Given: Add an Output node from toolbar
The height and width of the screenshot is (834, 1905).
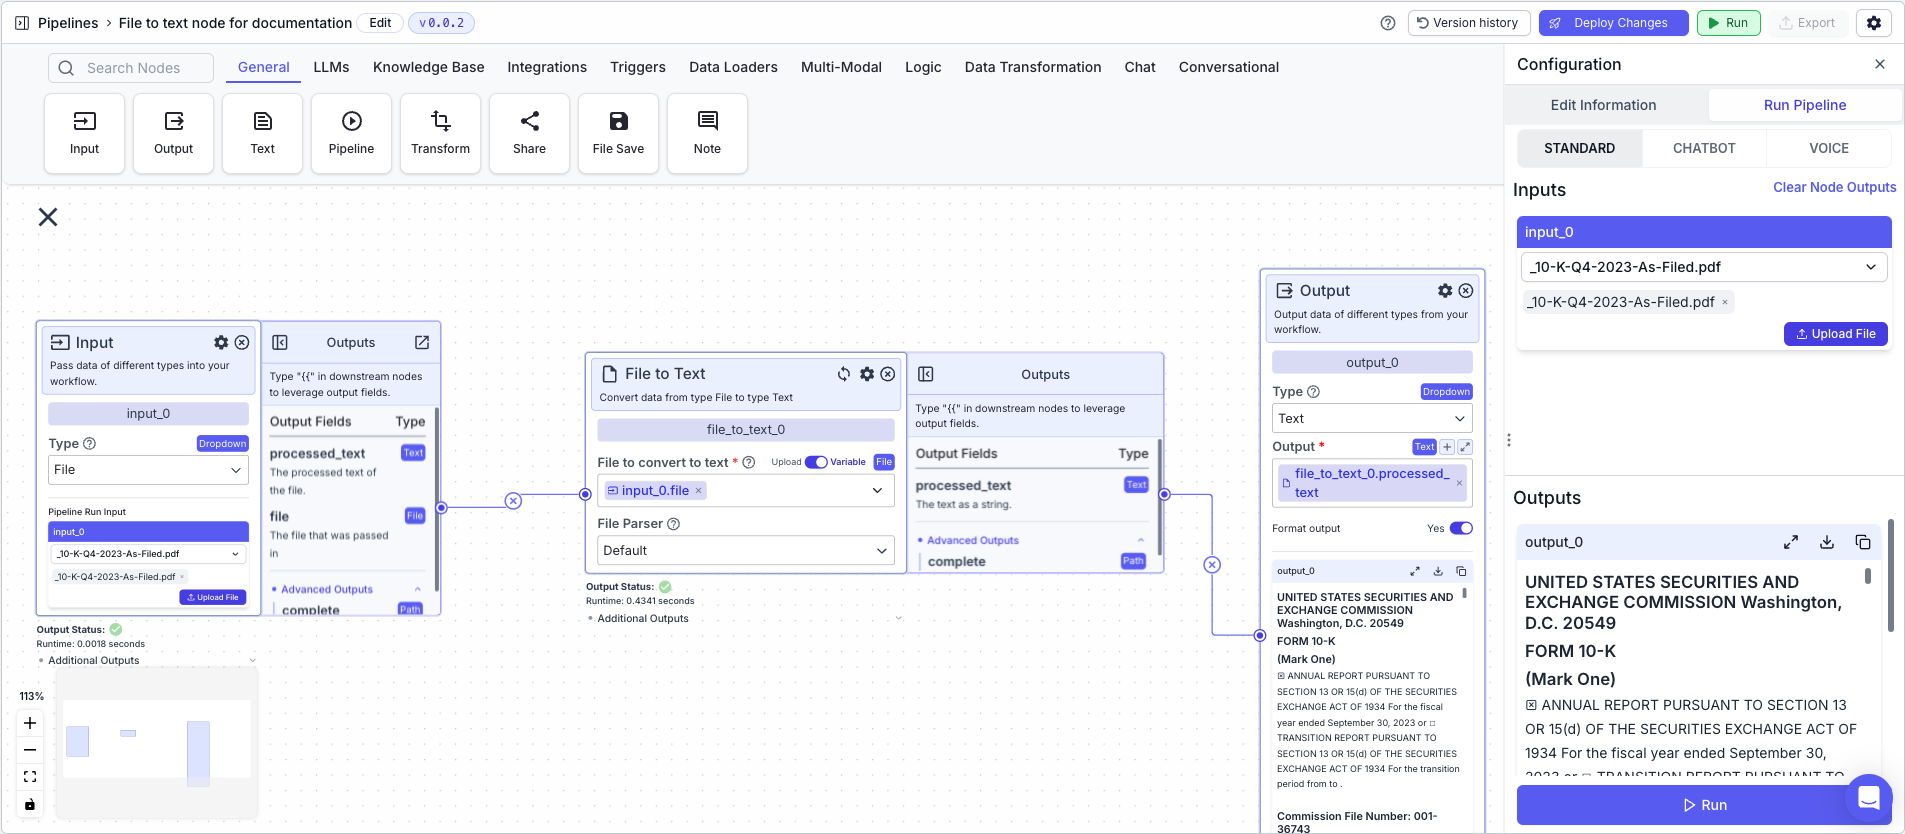Looking at the screenshot, I should point(173,133).
